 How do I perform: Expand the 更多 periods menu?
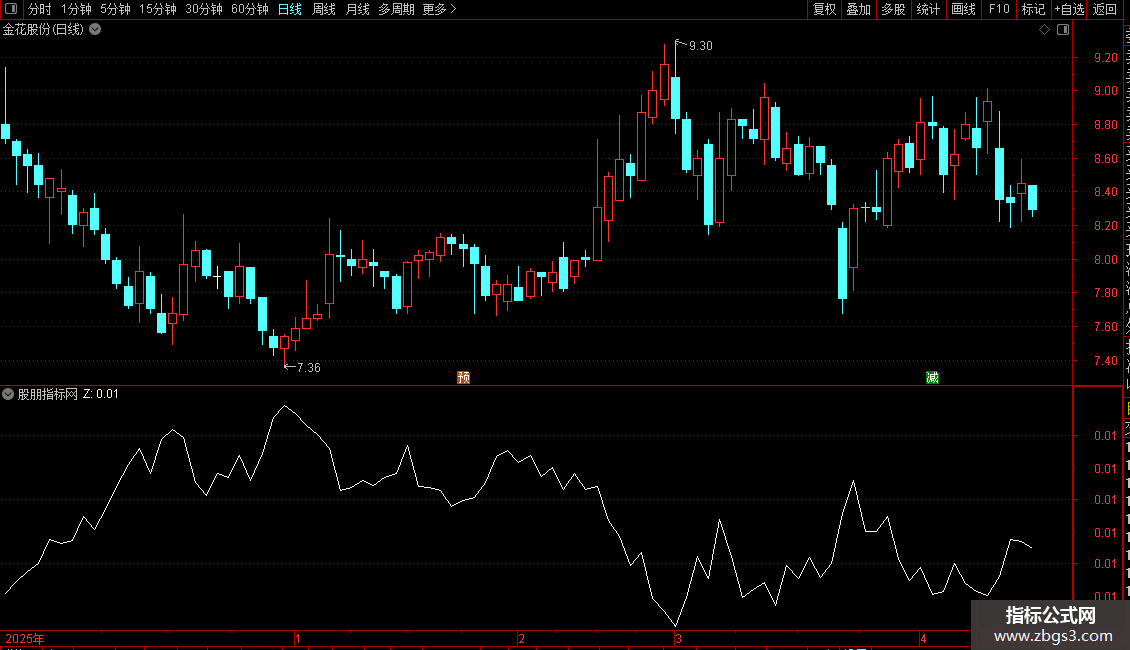pyautogui.click(x=439, y=9)
